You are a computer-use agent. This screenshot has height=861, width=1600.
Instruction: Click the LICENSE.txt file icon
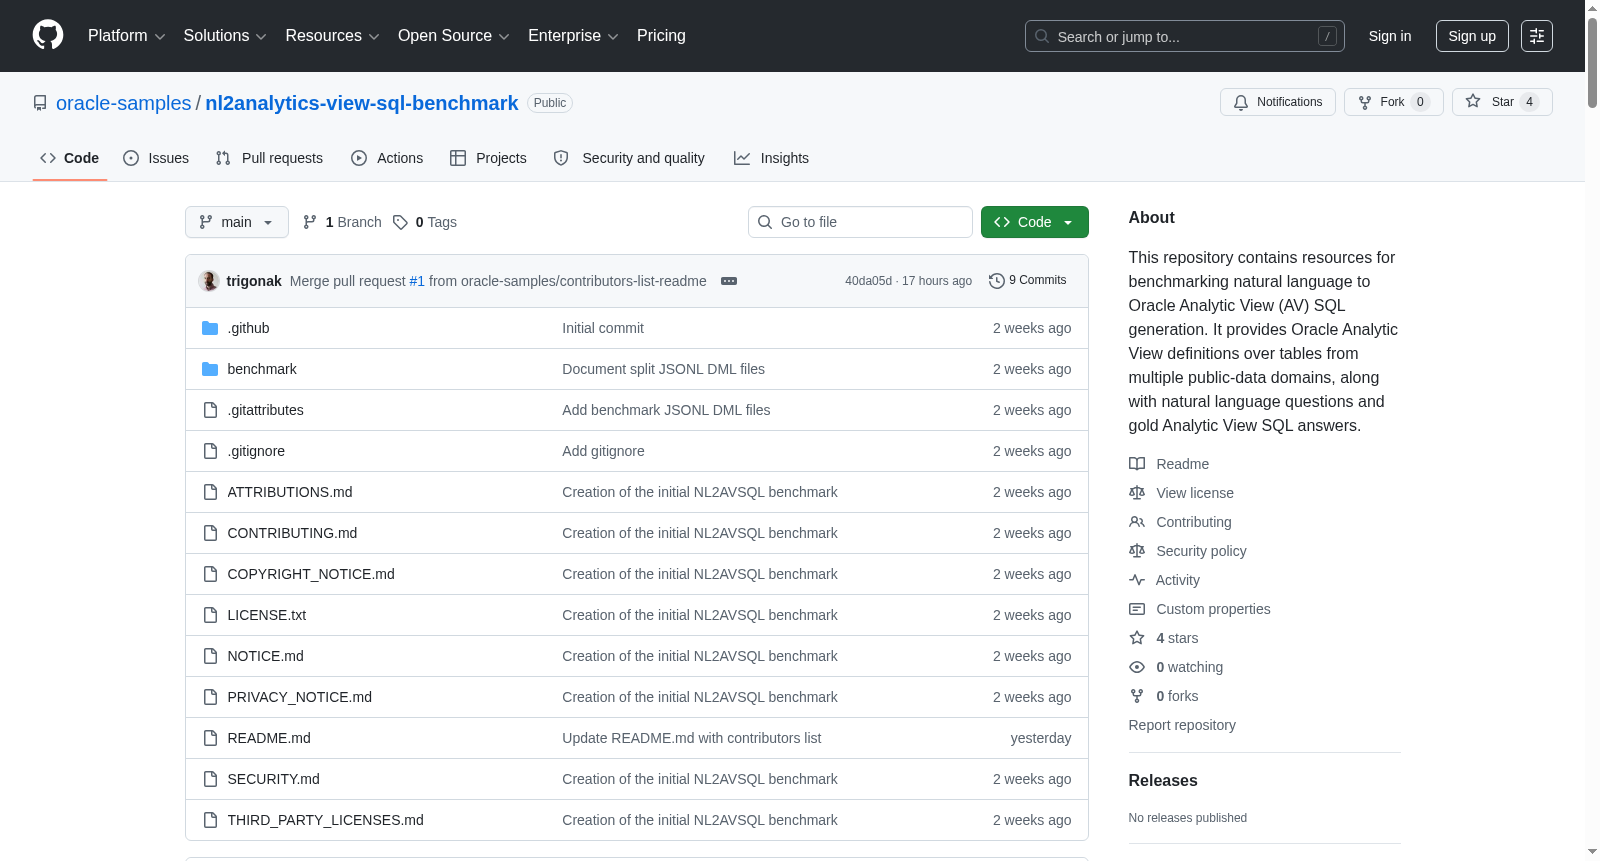(x=210, y=615)
